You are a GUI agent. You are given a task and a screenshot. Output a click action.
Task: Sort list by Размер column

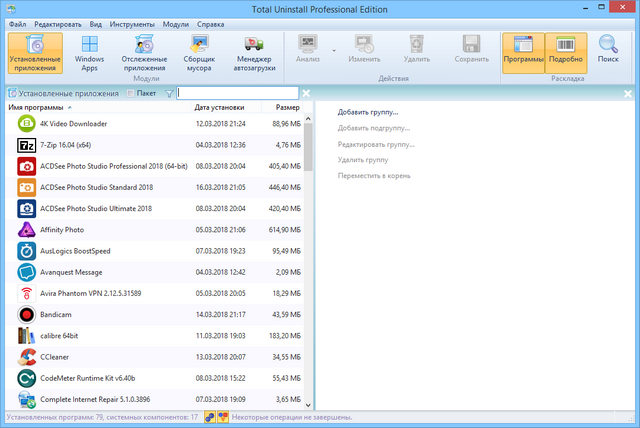[287, 107]
